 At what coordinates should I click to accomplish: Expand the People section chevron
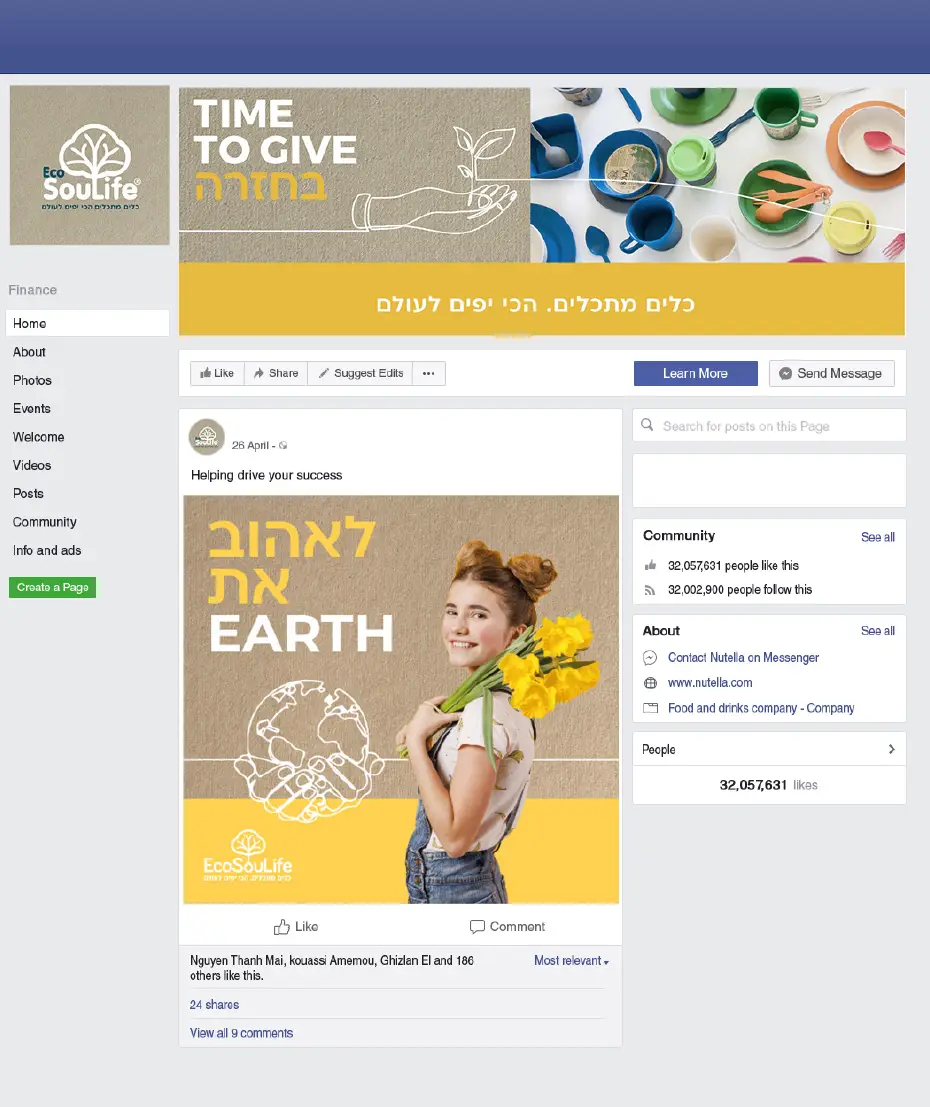(x=891, y=749)
